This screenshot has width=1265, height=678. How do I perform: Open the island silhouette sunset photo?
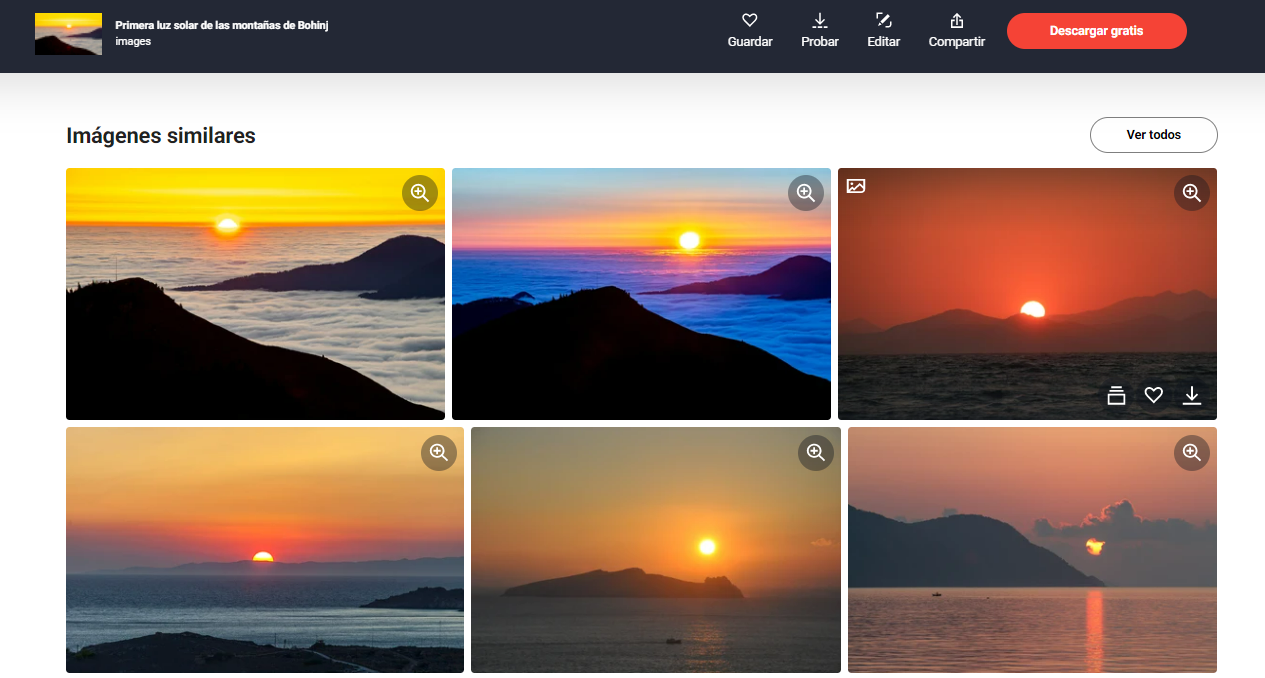[655, 560]
